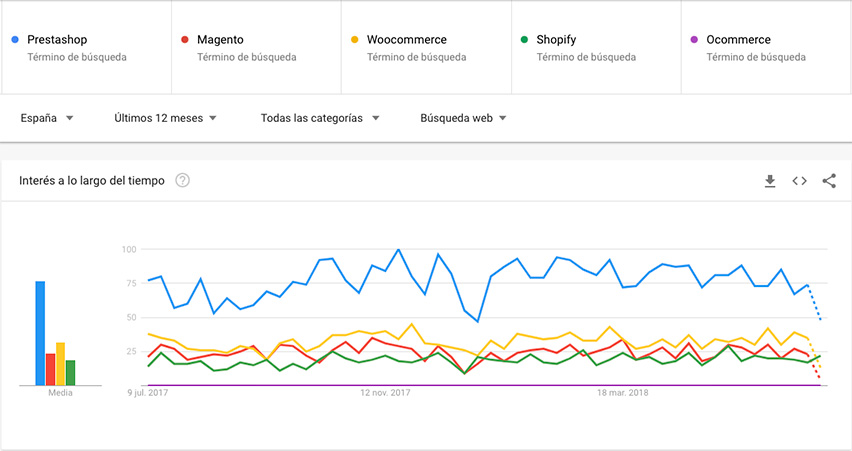Click the red Magento color dot

pyautogui.click(x=185, y=40)
